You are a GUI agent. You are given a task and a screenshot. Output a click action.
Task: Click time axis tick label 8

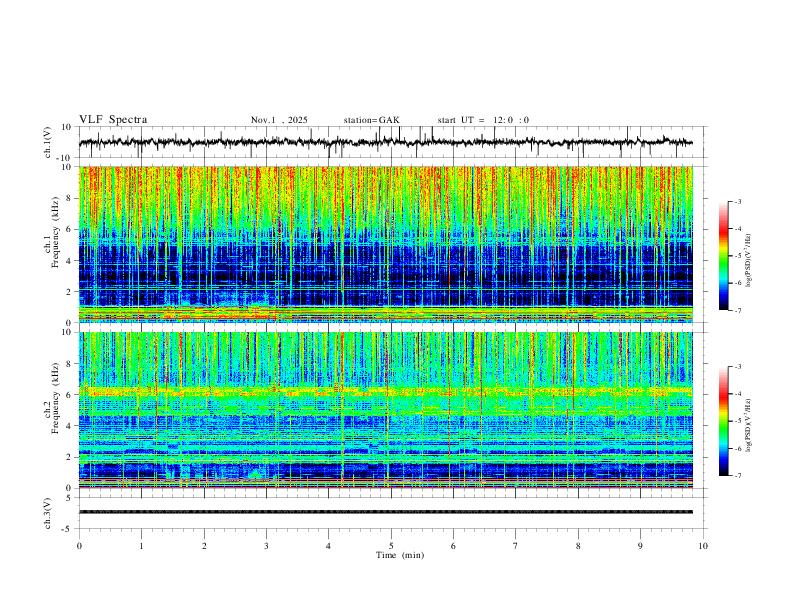pyautogui.click(x=578, y=546)
